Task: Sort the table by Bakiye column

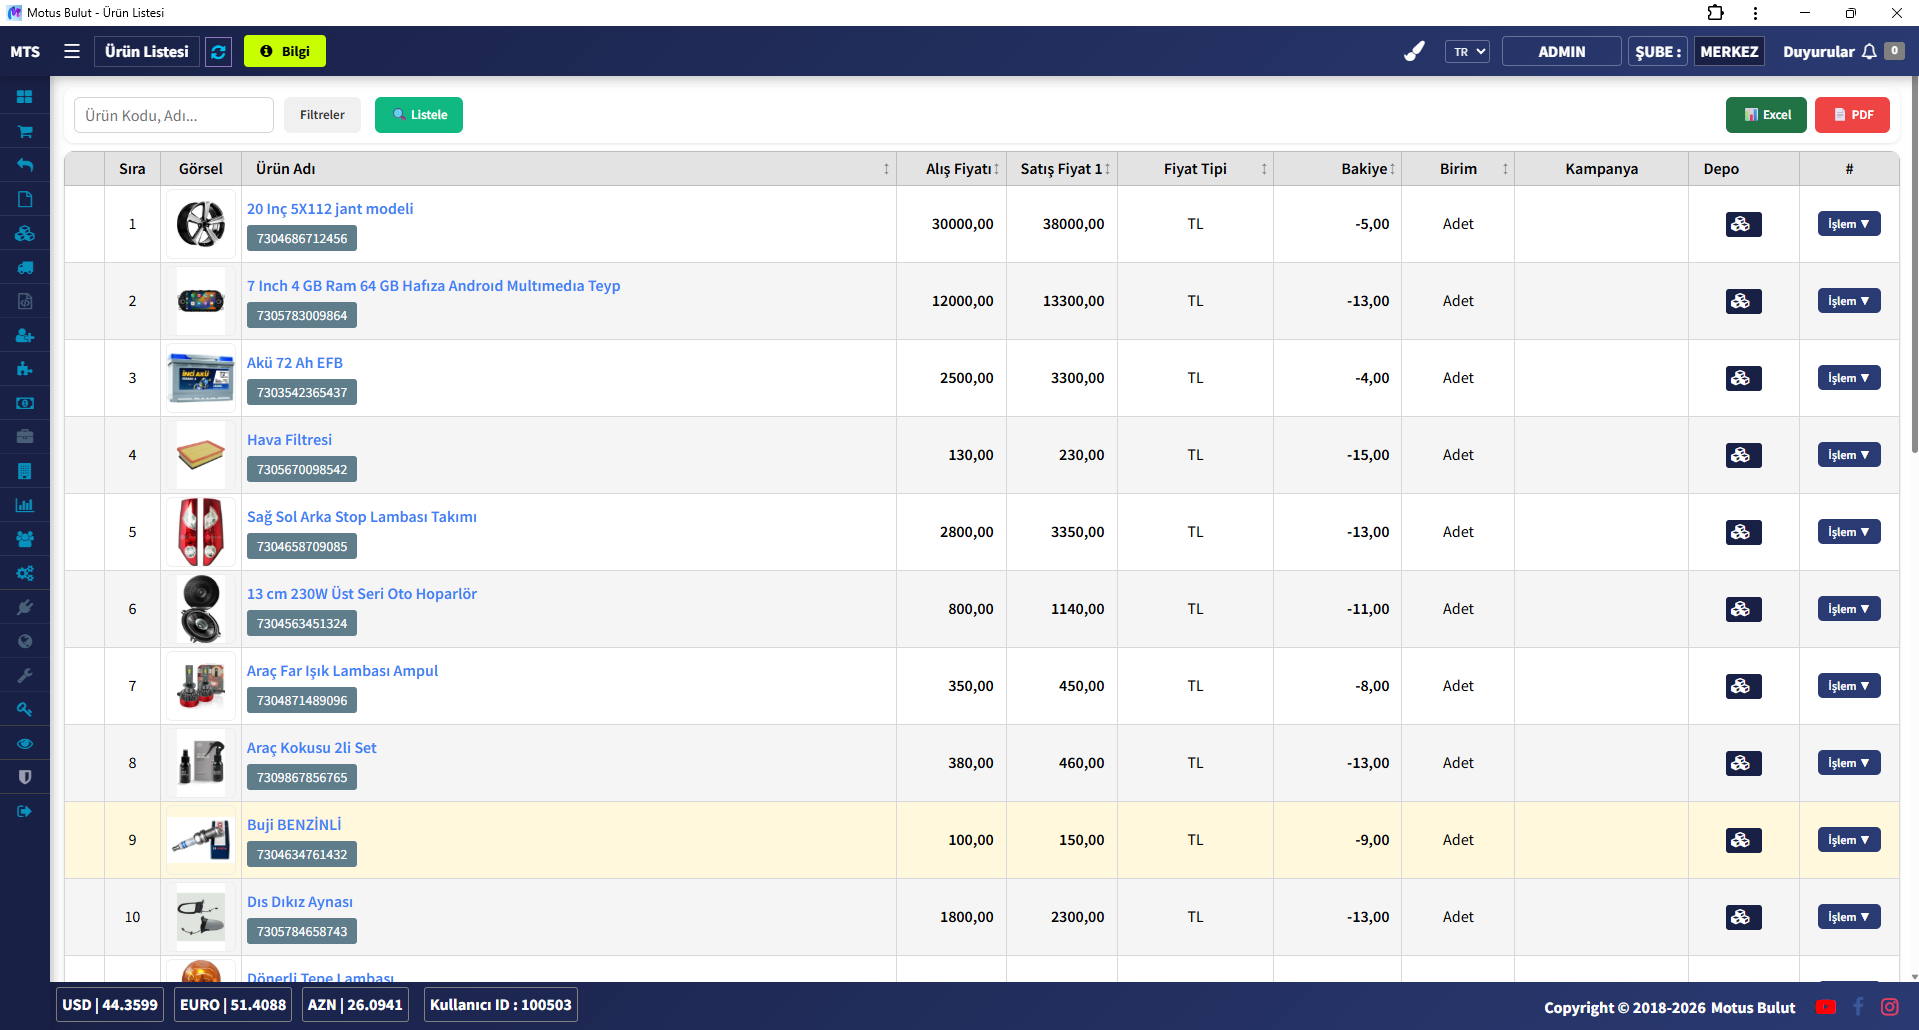Action: (1365, 169)
